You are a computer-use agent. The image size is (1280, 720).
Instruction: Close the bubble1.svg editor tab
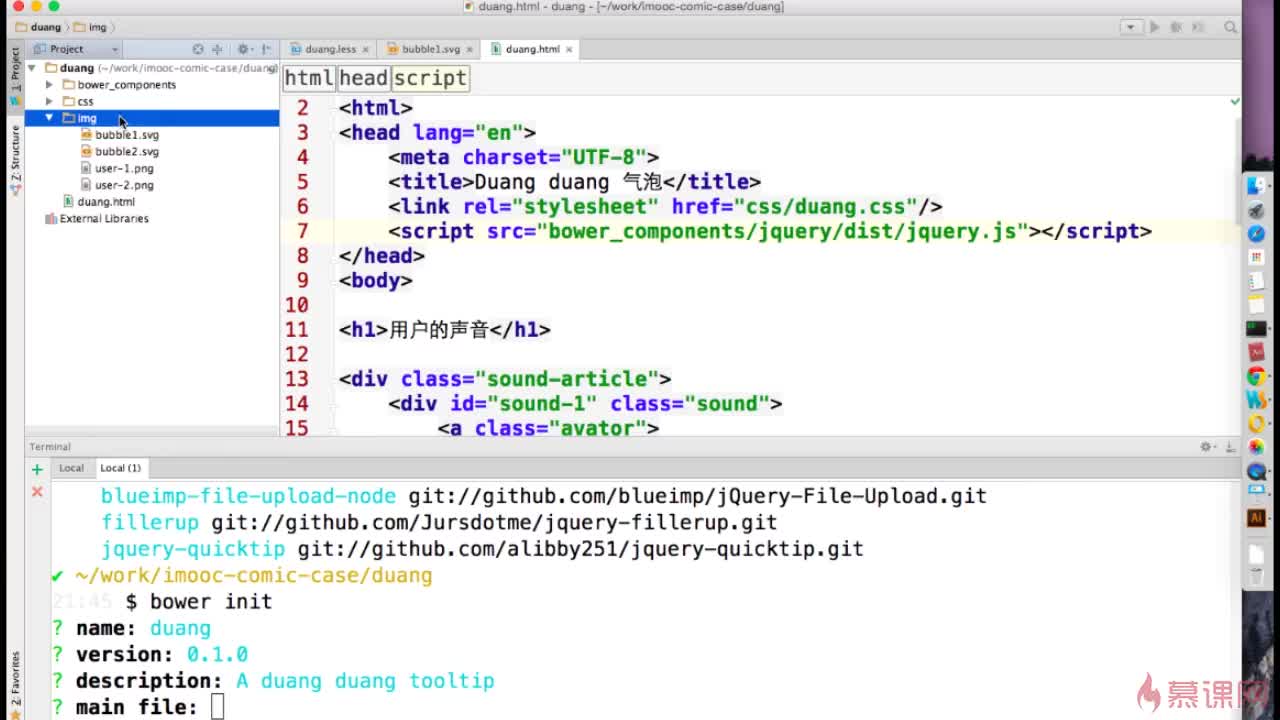coord(470,49)
